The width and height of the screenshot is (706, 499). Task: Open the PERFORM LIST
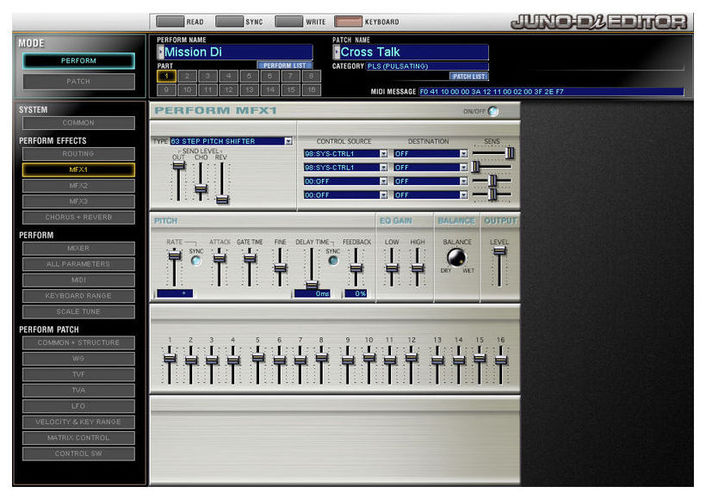[x=285, y=65]
